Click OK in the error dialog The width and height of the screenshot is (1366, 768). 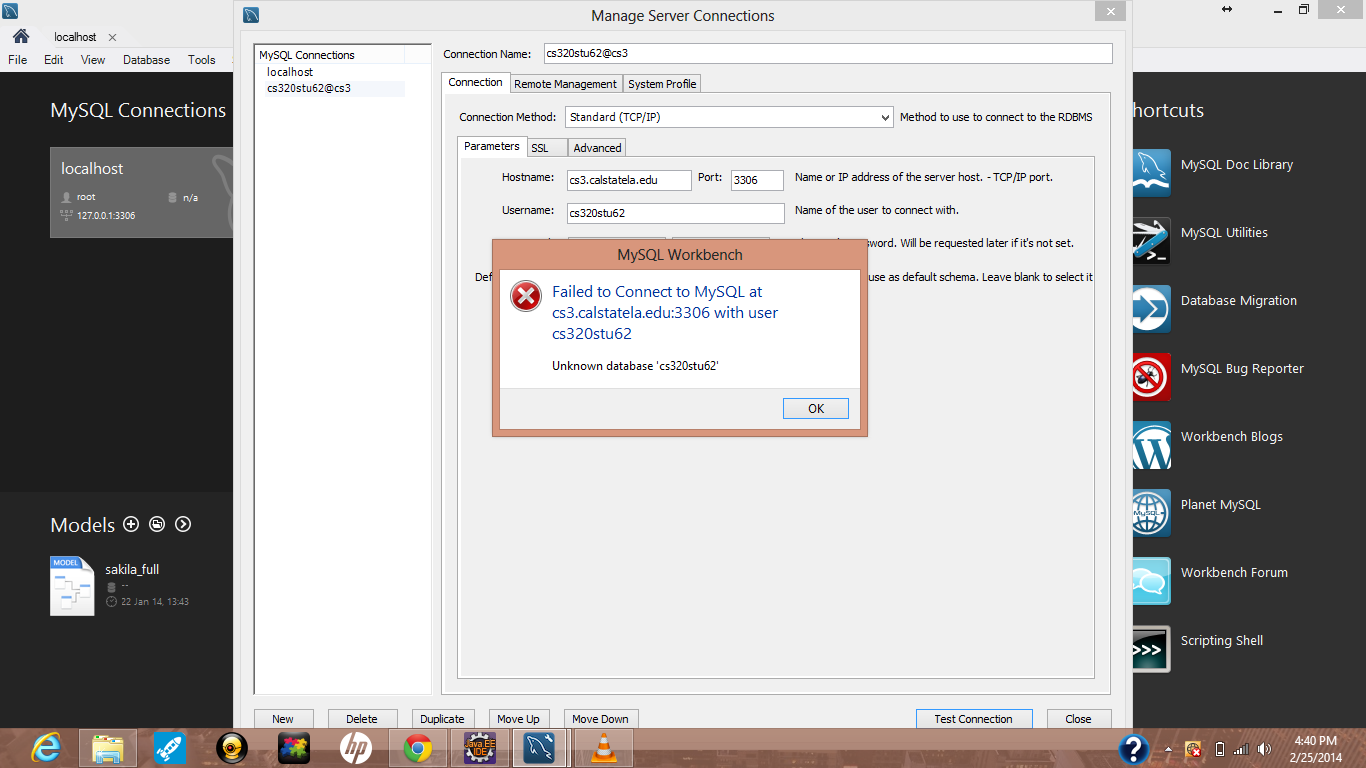815,408
